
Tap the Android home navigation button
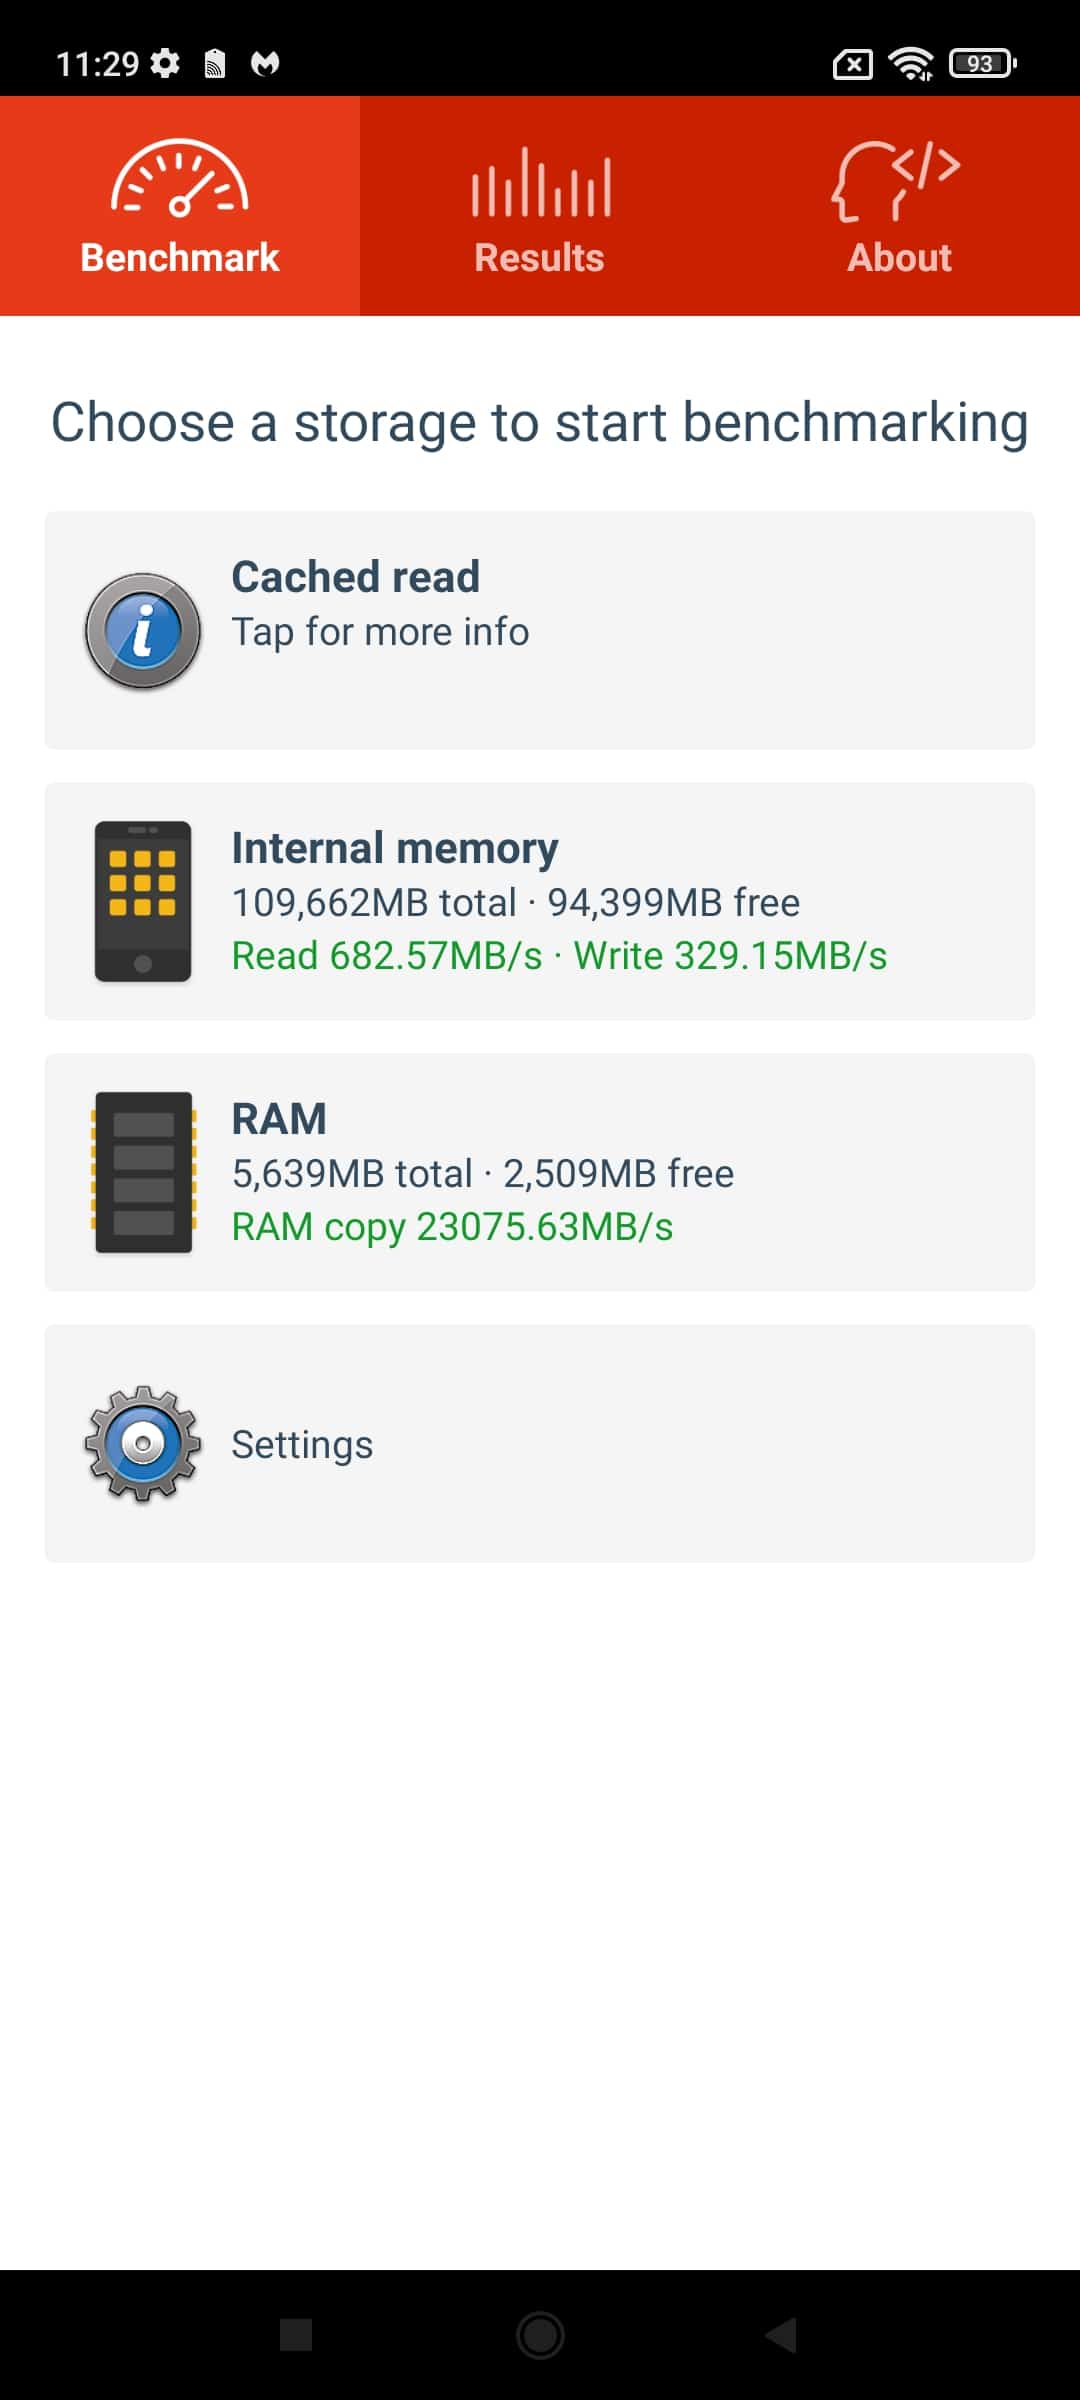(x=540, y=2335)
